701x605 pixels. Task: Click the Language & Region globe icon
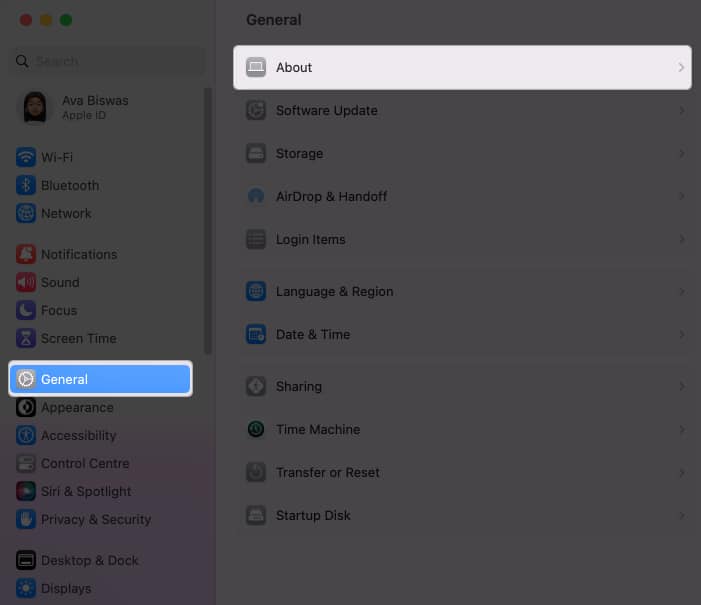(256, 292)
